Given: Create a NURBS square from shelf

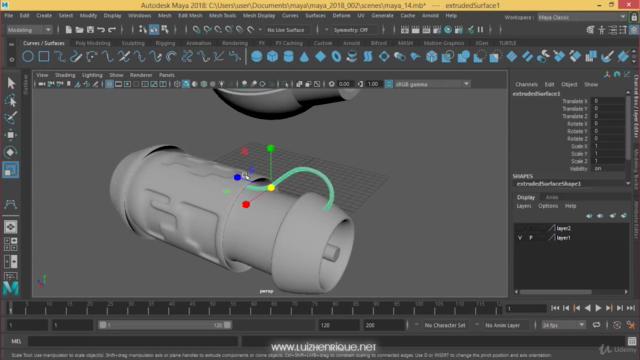Looking at the screenshot, I should click(x=44, y=56).
